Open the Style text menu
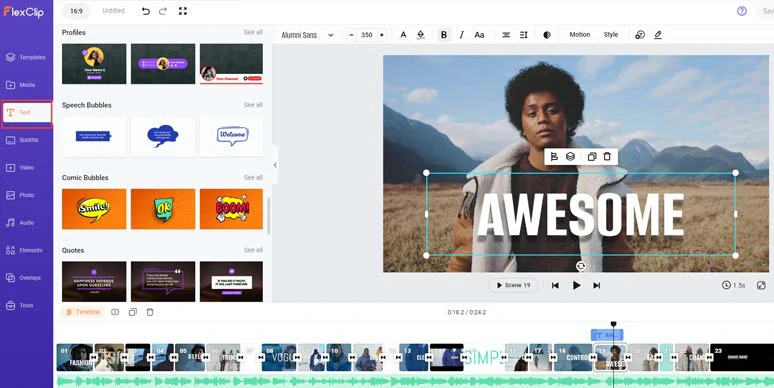 tap(611, 35)
